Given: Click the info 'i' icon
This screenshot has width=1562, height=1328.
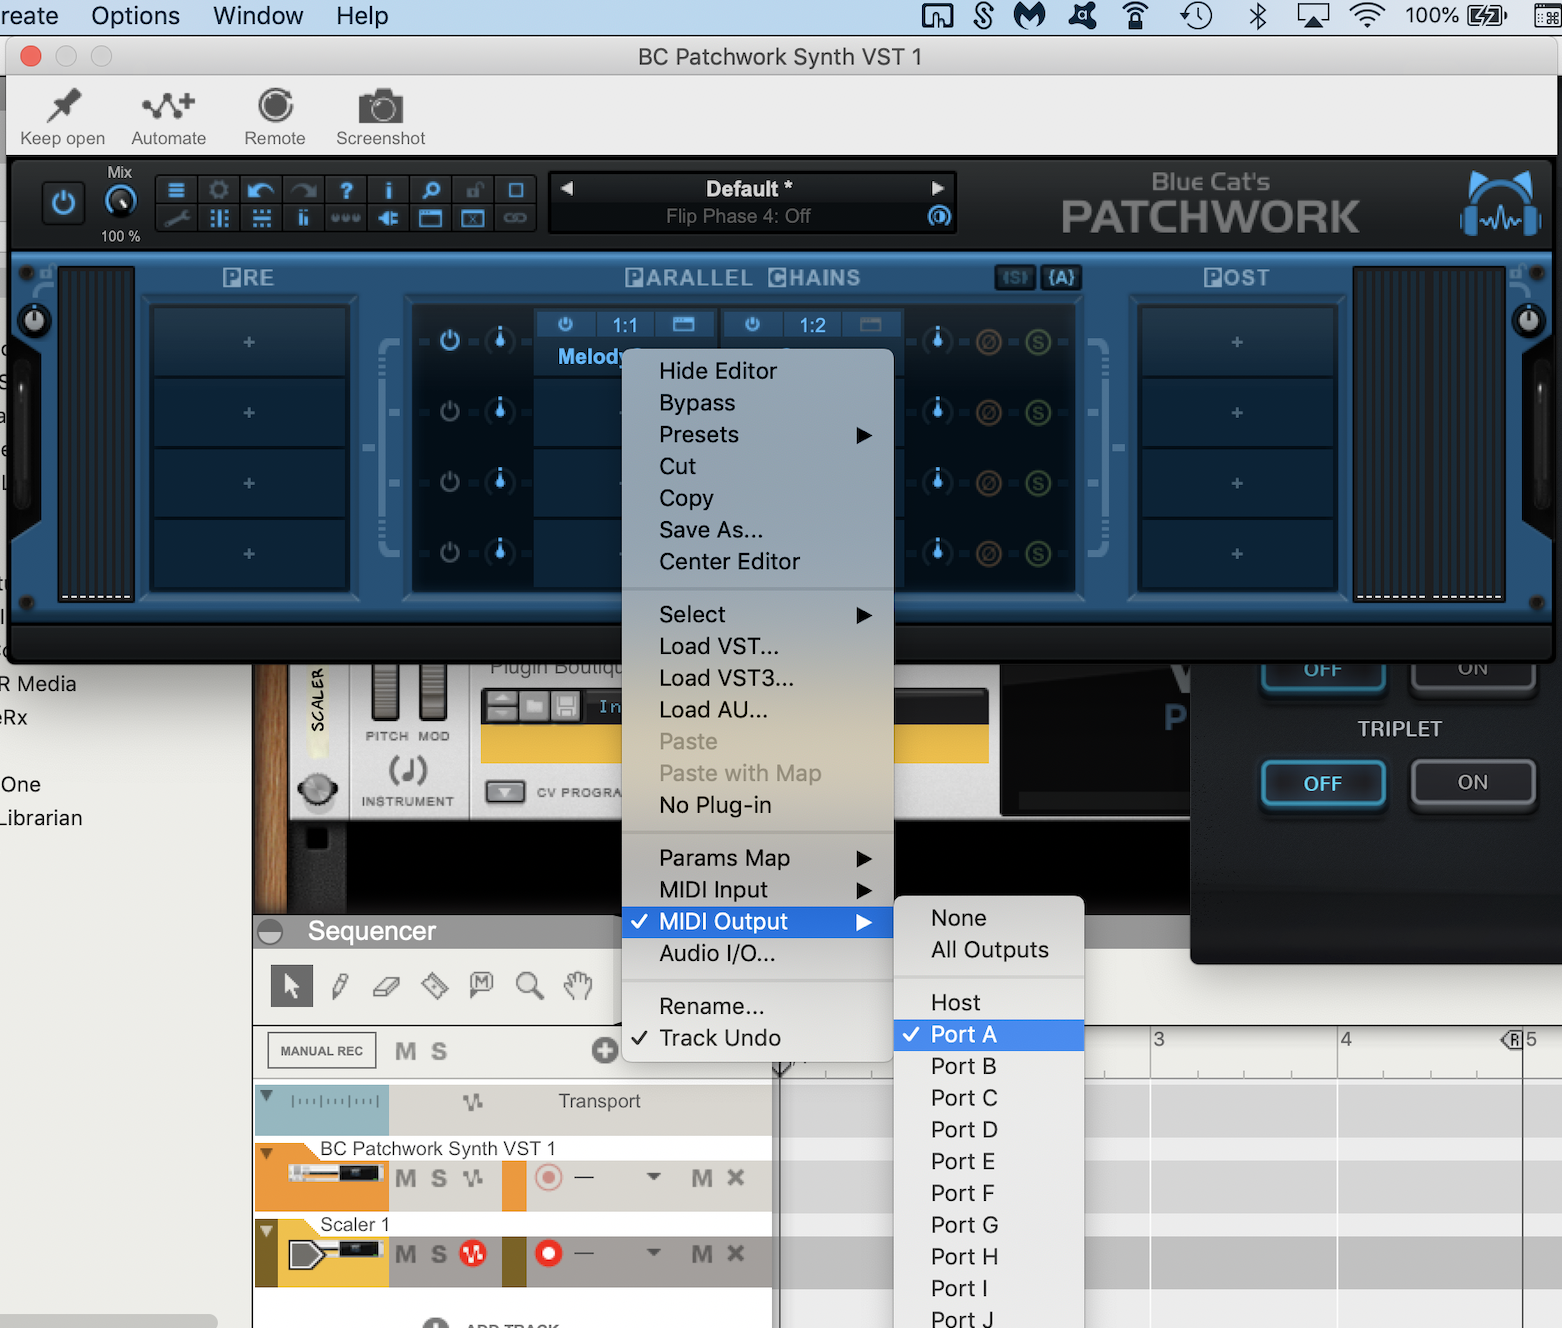Looking at the screenshot, I should click(388, 190).
